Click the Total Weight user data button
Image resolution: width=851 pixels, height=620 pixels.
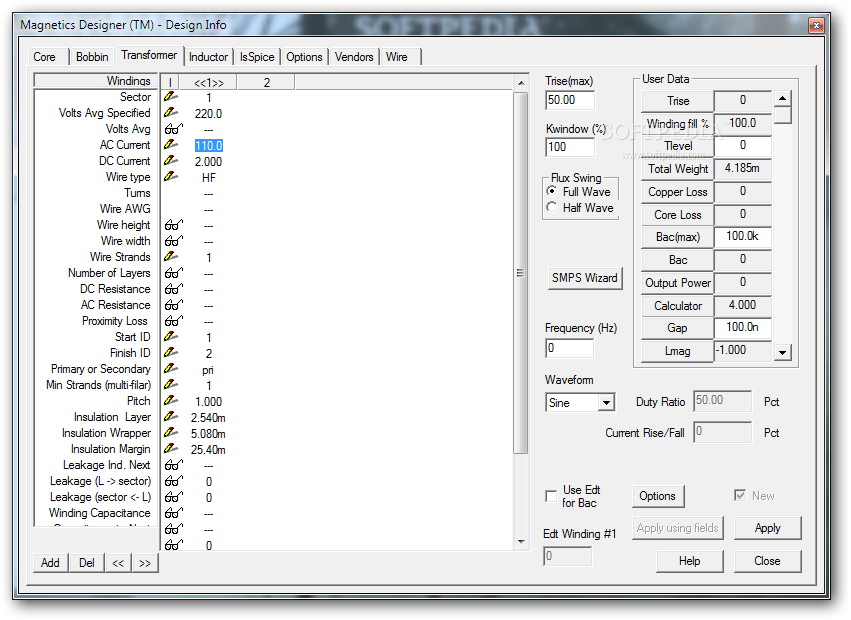coord(677,169)
